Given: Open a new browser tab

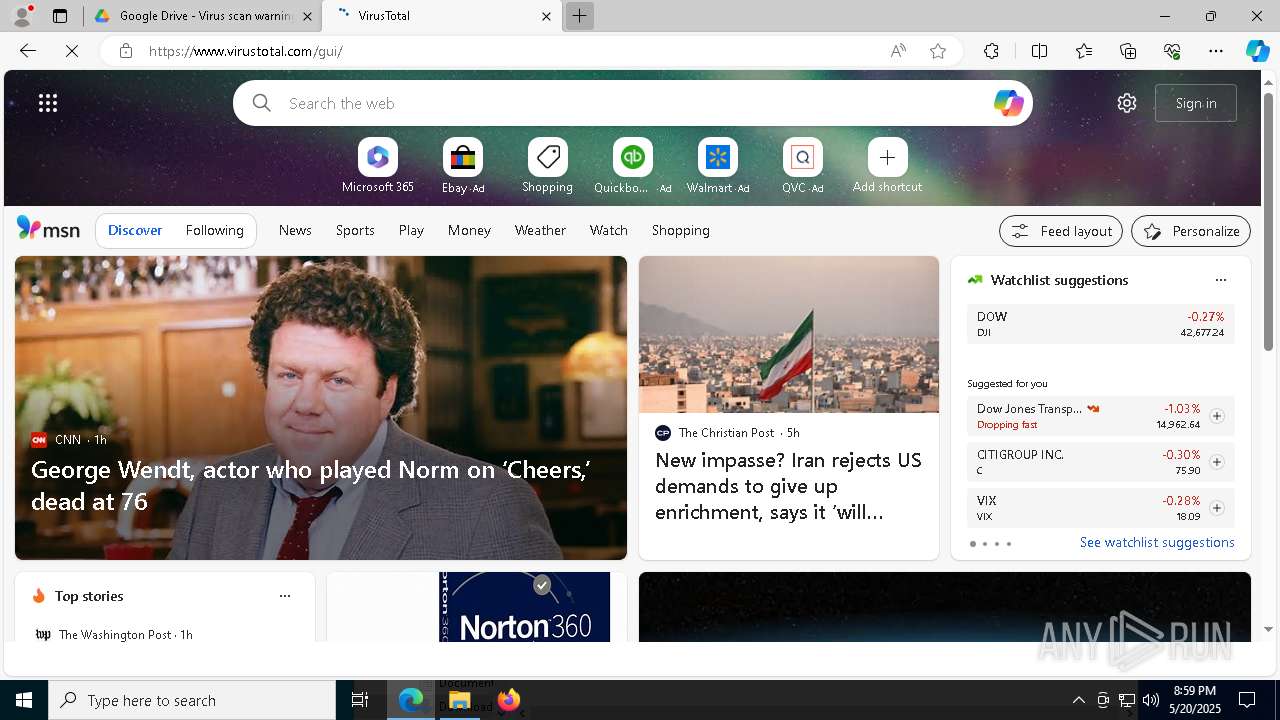Looking at the screenshot, I should (x=579, y=16).
